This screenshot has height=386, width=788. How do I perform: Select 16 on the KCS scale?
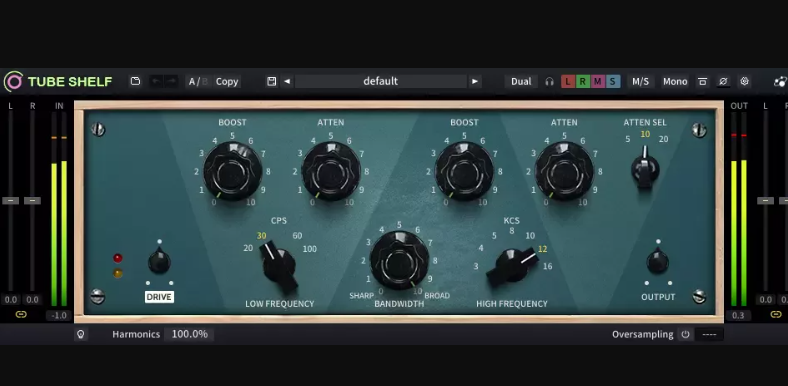click(x=547, y=266)
